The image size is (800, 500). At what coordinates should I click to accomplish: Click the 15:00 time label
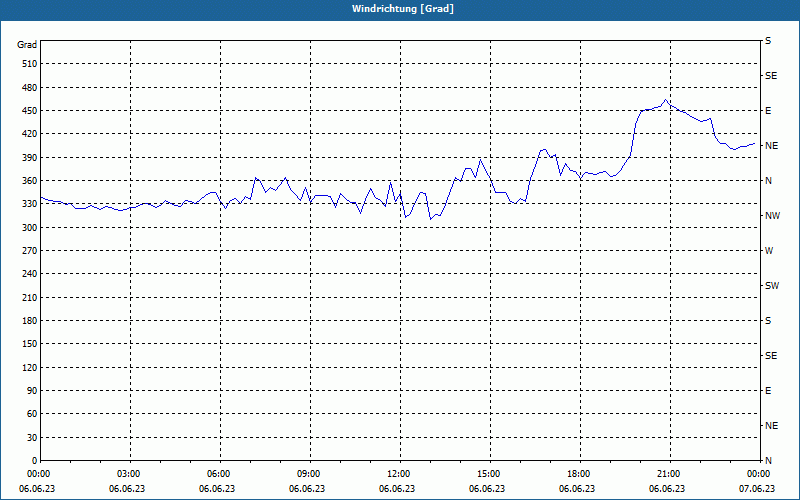489,474
